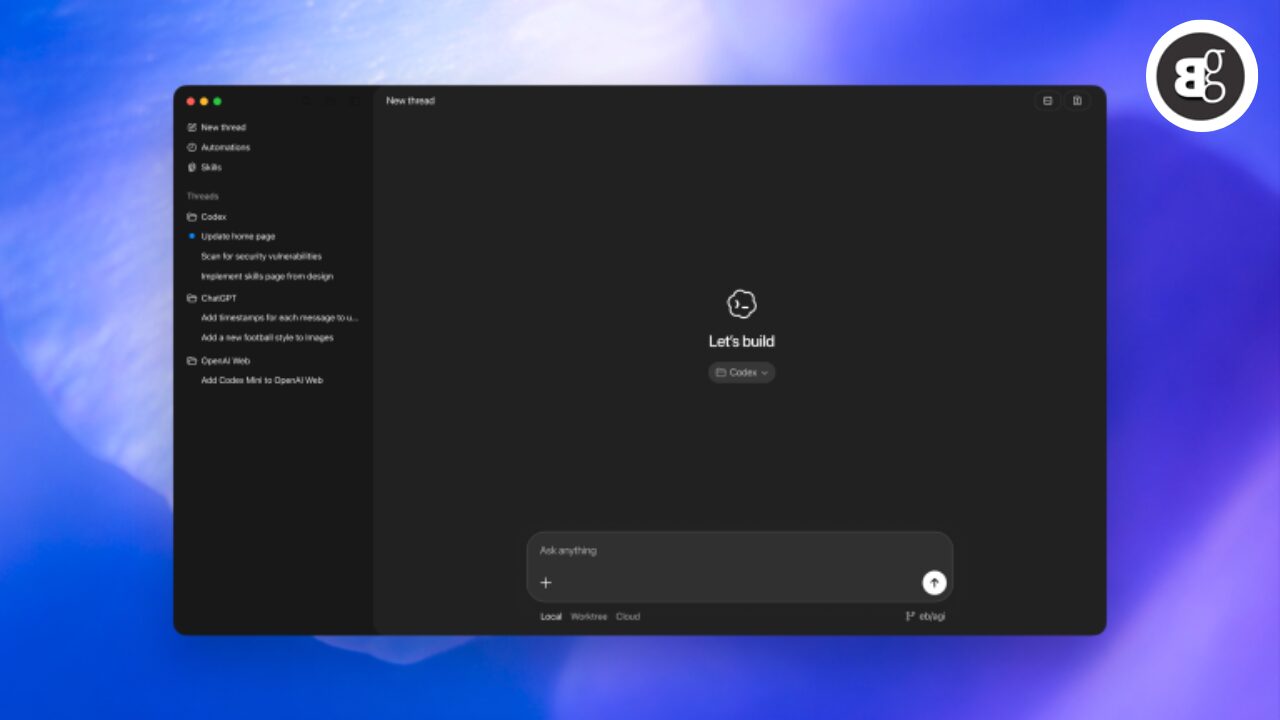Viewport: 1280px width, 720px height.
Task: Open Scan for security vulnerabilities thread
Action: (x=261, y=257)
